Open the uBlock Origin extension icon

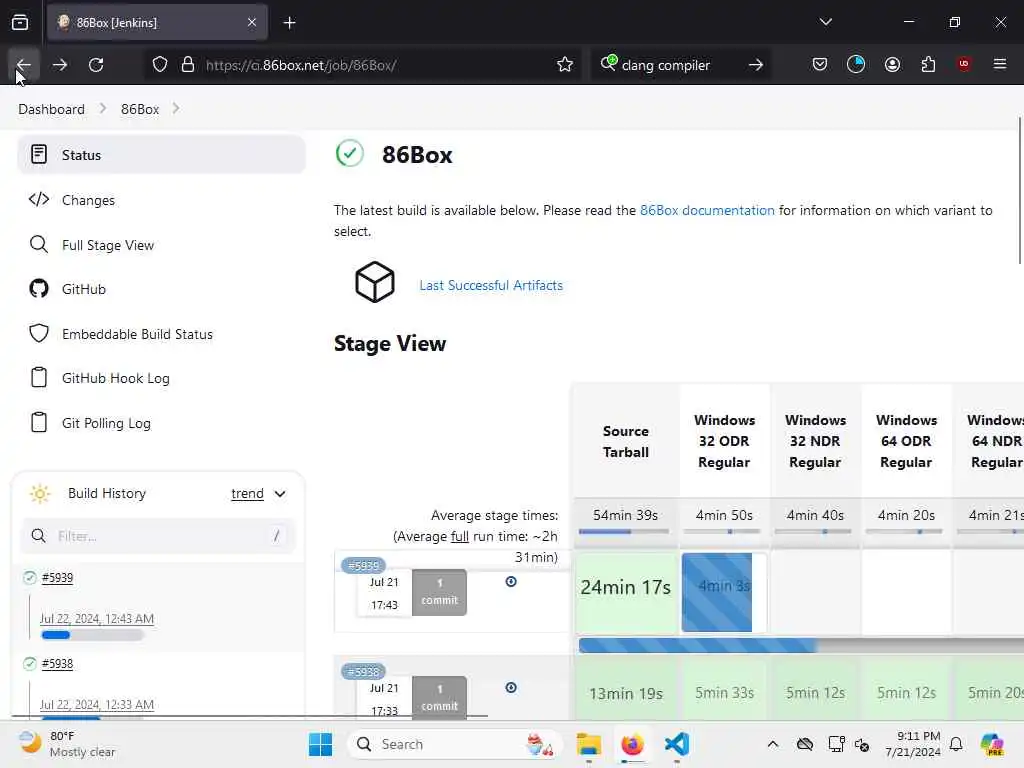pos(964,64)
